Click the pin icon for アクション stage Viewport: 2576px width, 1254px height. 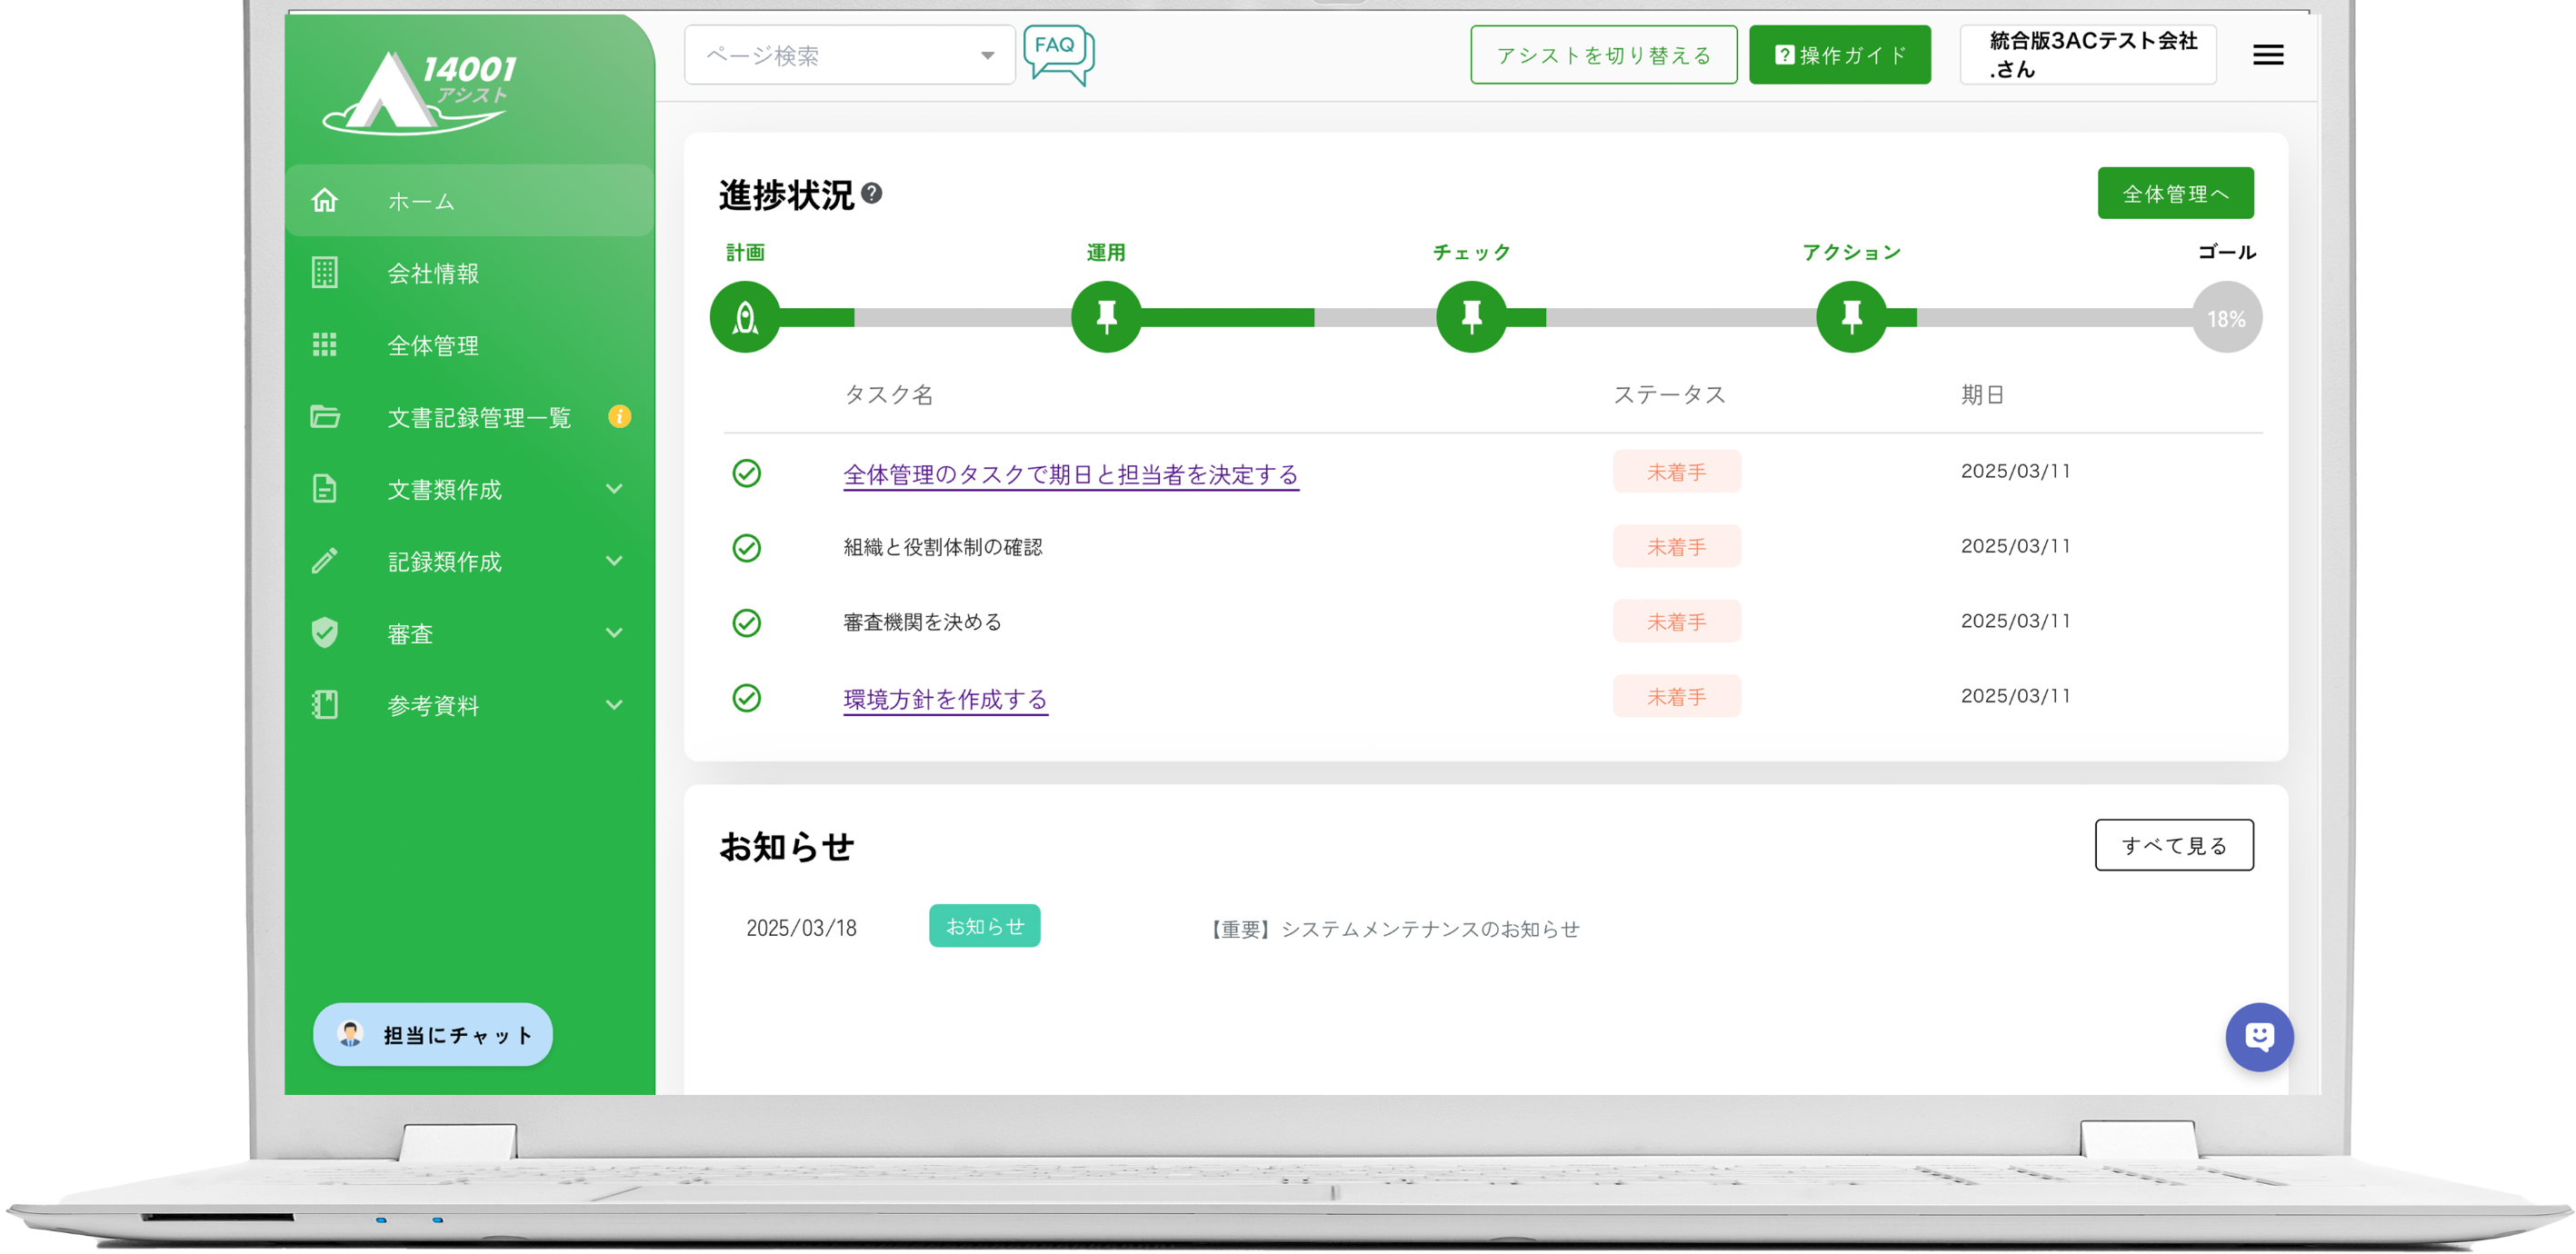point(1851,317)
